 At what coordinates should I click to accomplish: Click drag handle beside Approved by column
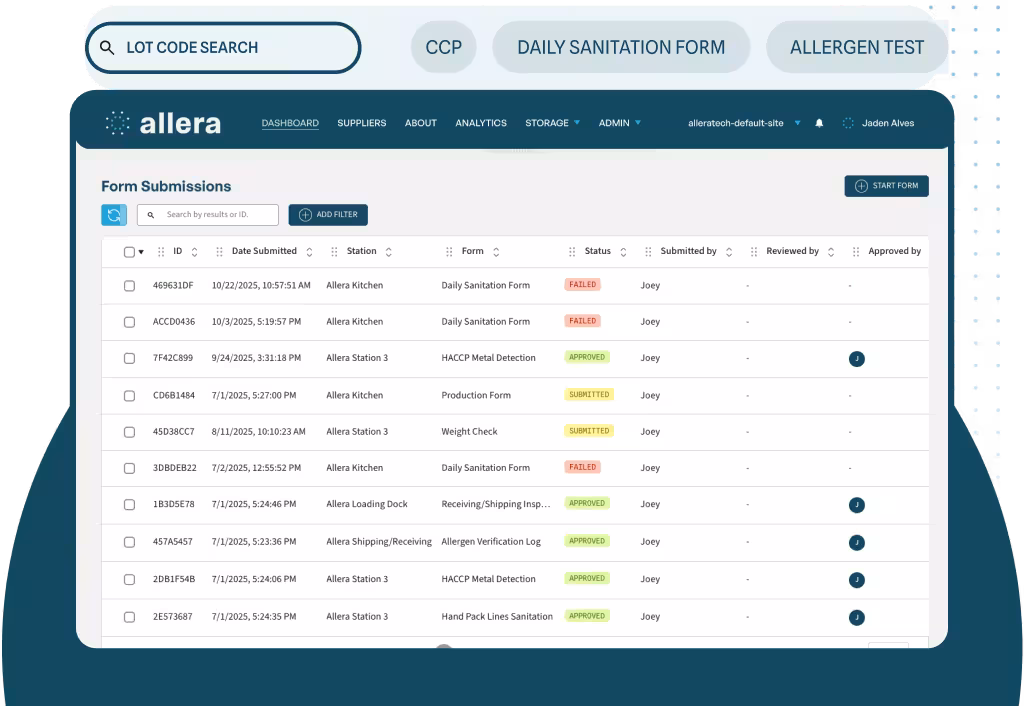pos(856,251)
